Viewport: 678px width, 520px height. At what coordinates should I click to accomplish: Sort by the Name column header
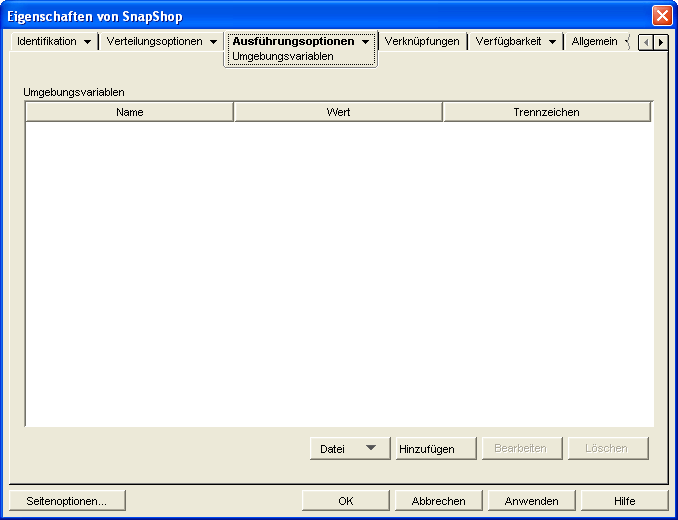point(130,112)
